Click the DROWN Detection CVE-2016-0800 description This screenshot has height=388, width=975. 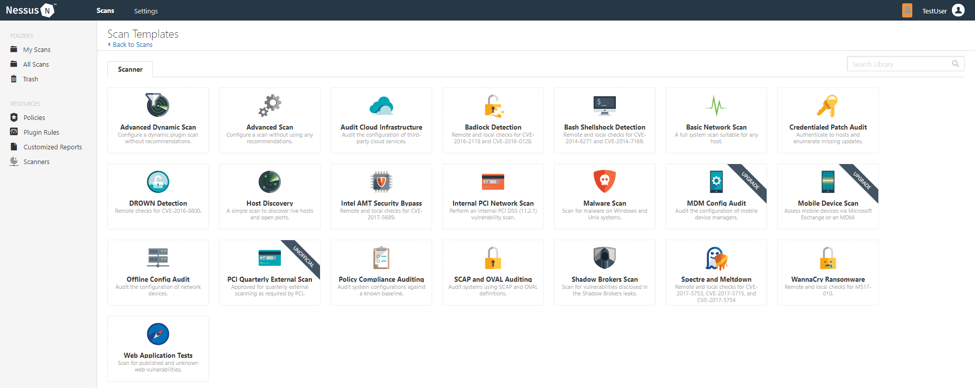(x=158, y=211)
